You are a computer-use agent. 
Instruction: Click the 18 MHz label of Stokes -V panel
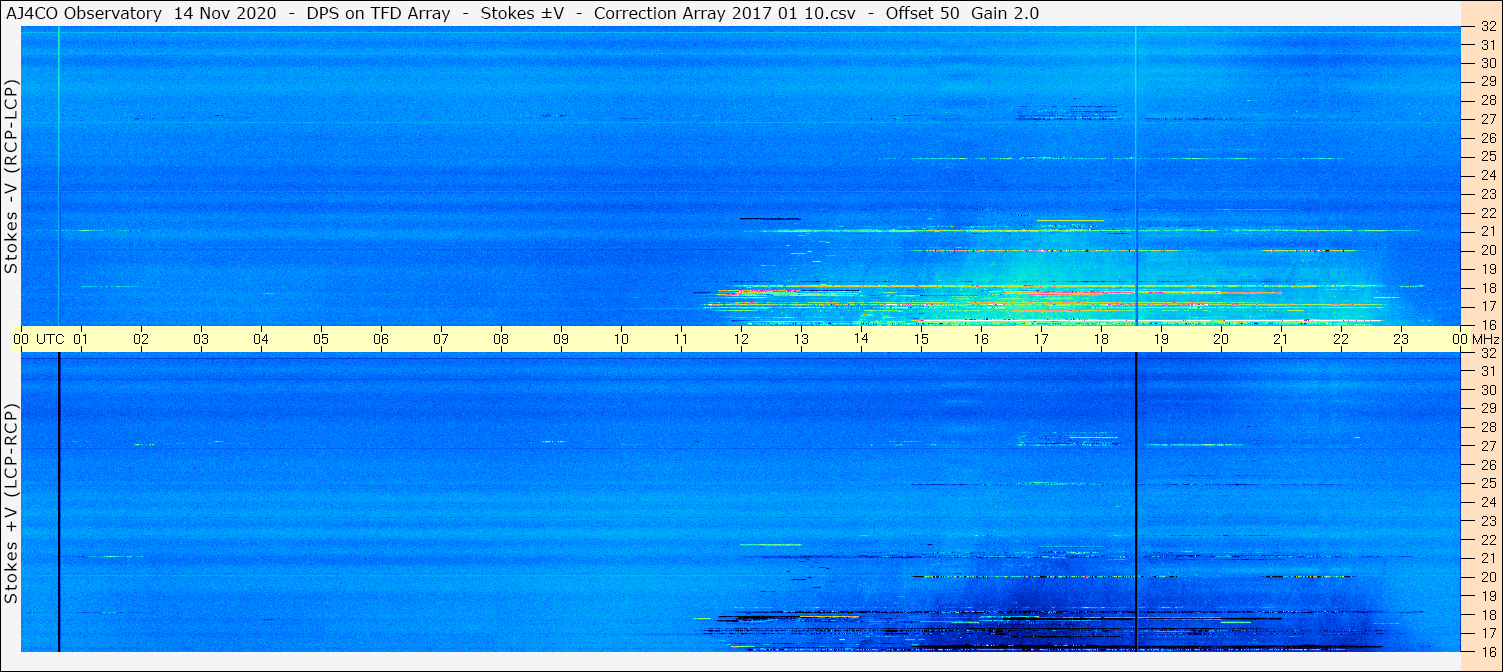pos(1487,288)
